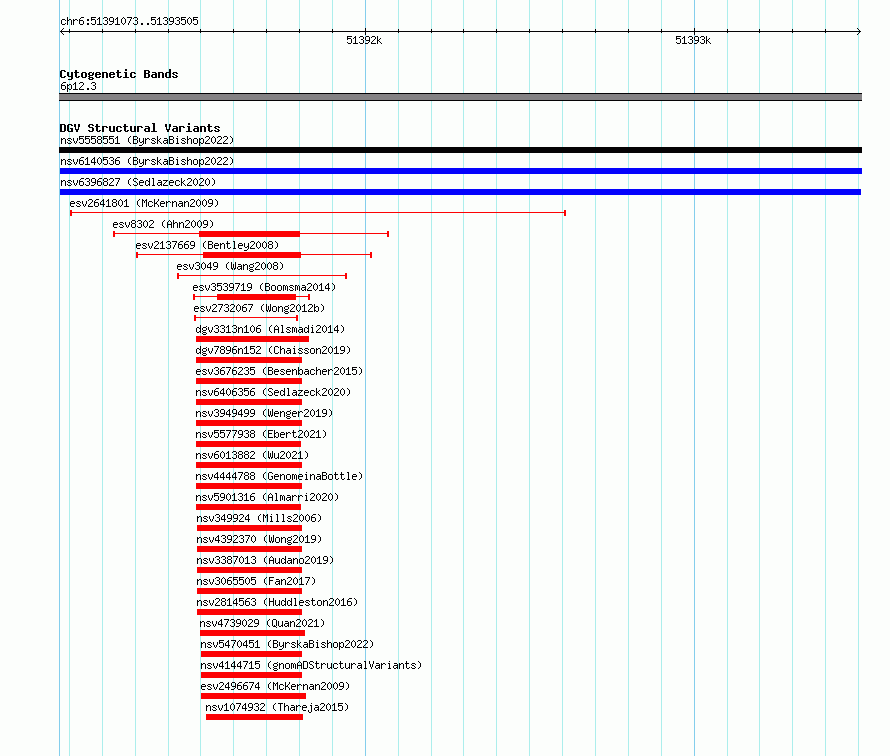Click nsv5901316 (Almarri2020) label
The image size is (890, 756).
[267, 497]
